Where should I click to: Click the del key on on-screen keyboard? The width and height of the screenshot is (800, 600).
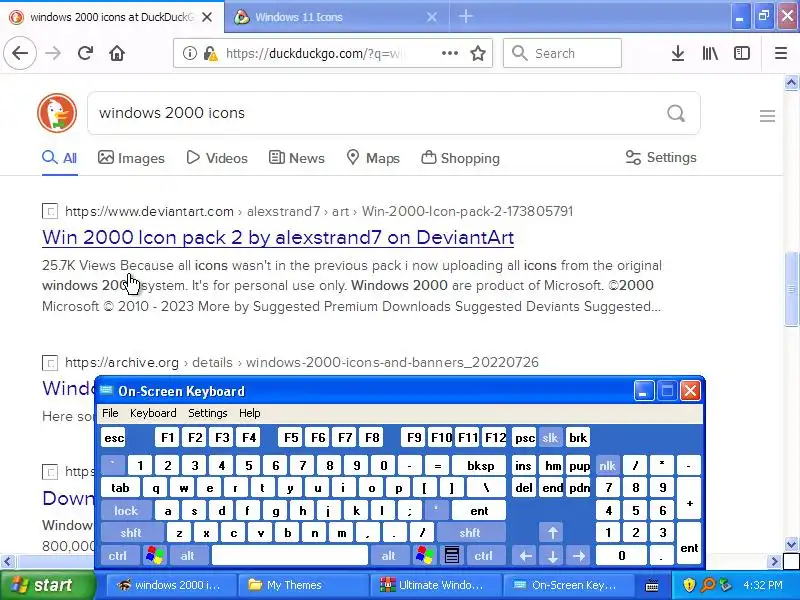pos(524,488)
